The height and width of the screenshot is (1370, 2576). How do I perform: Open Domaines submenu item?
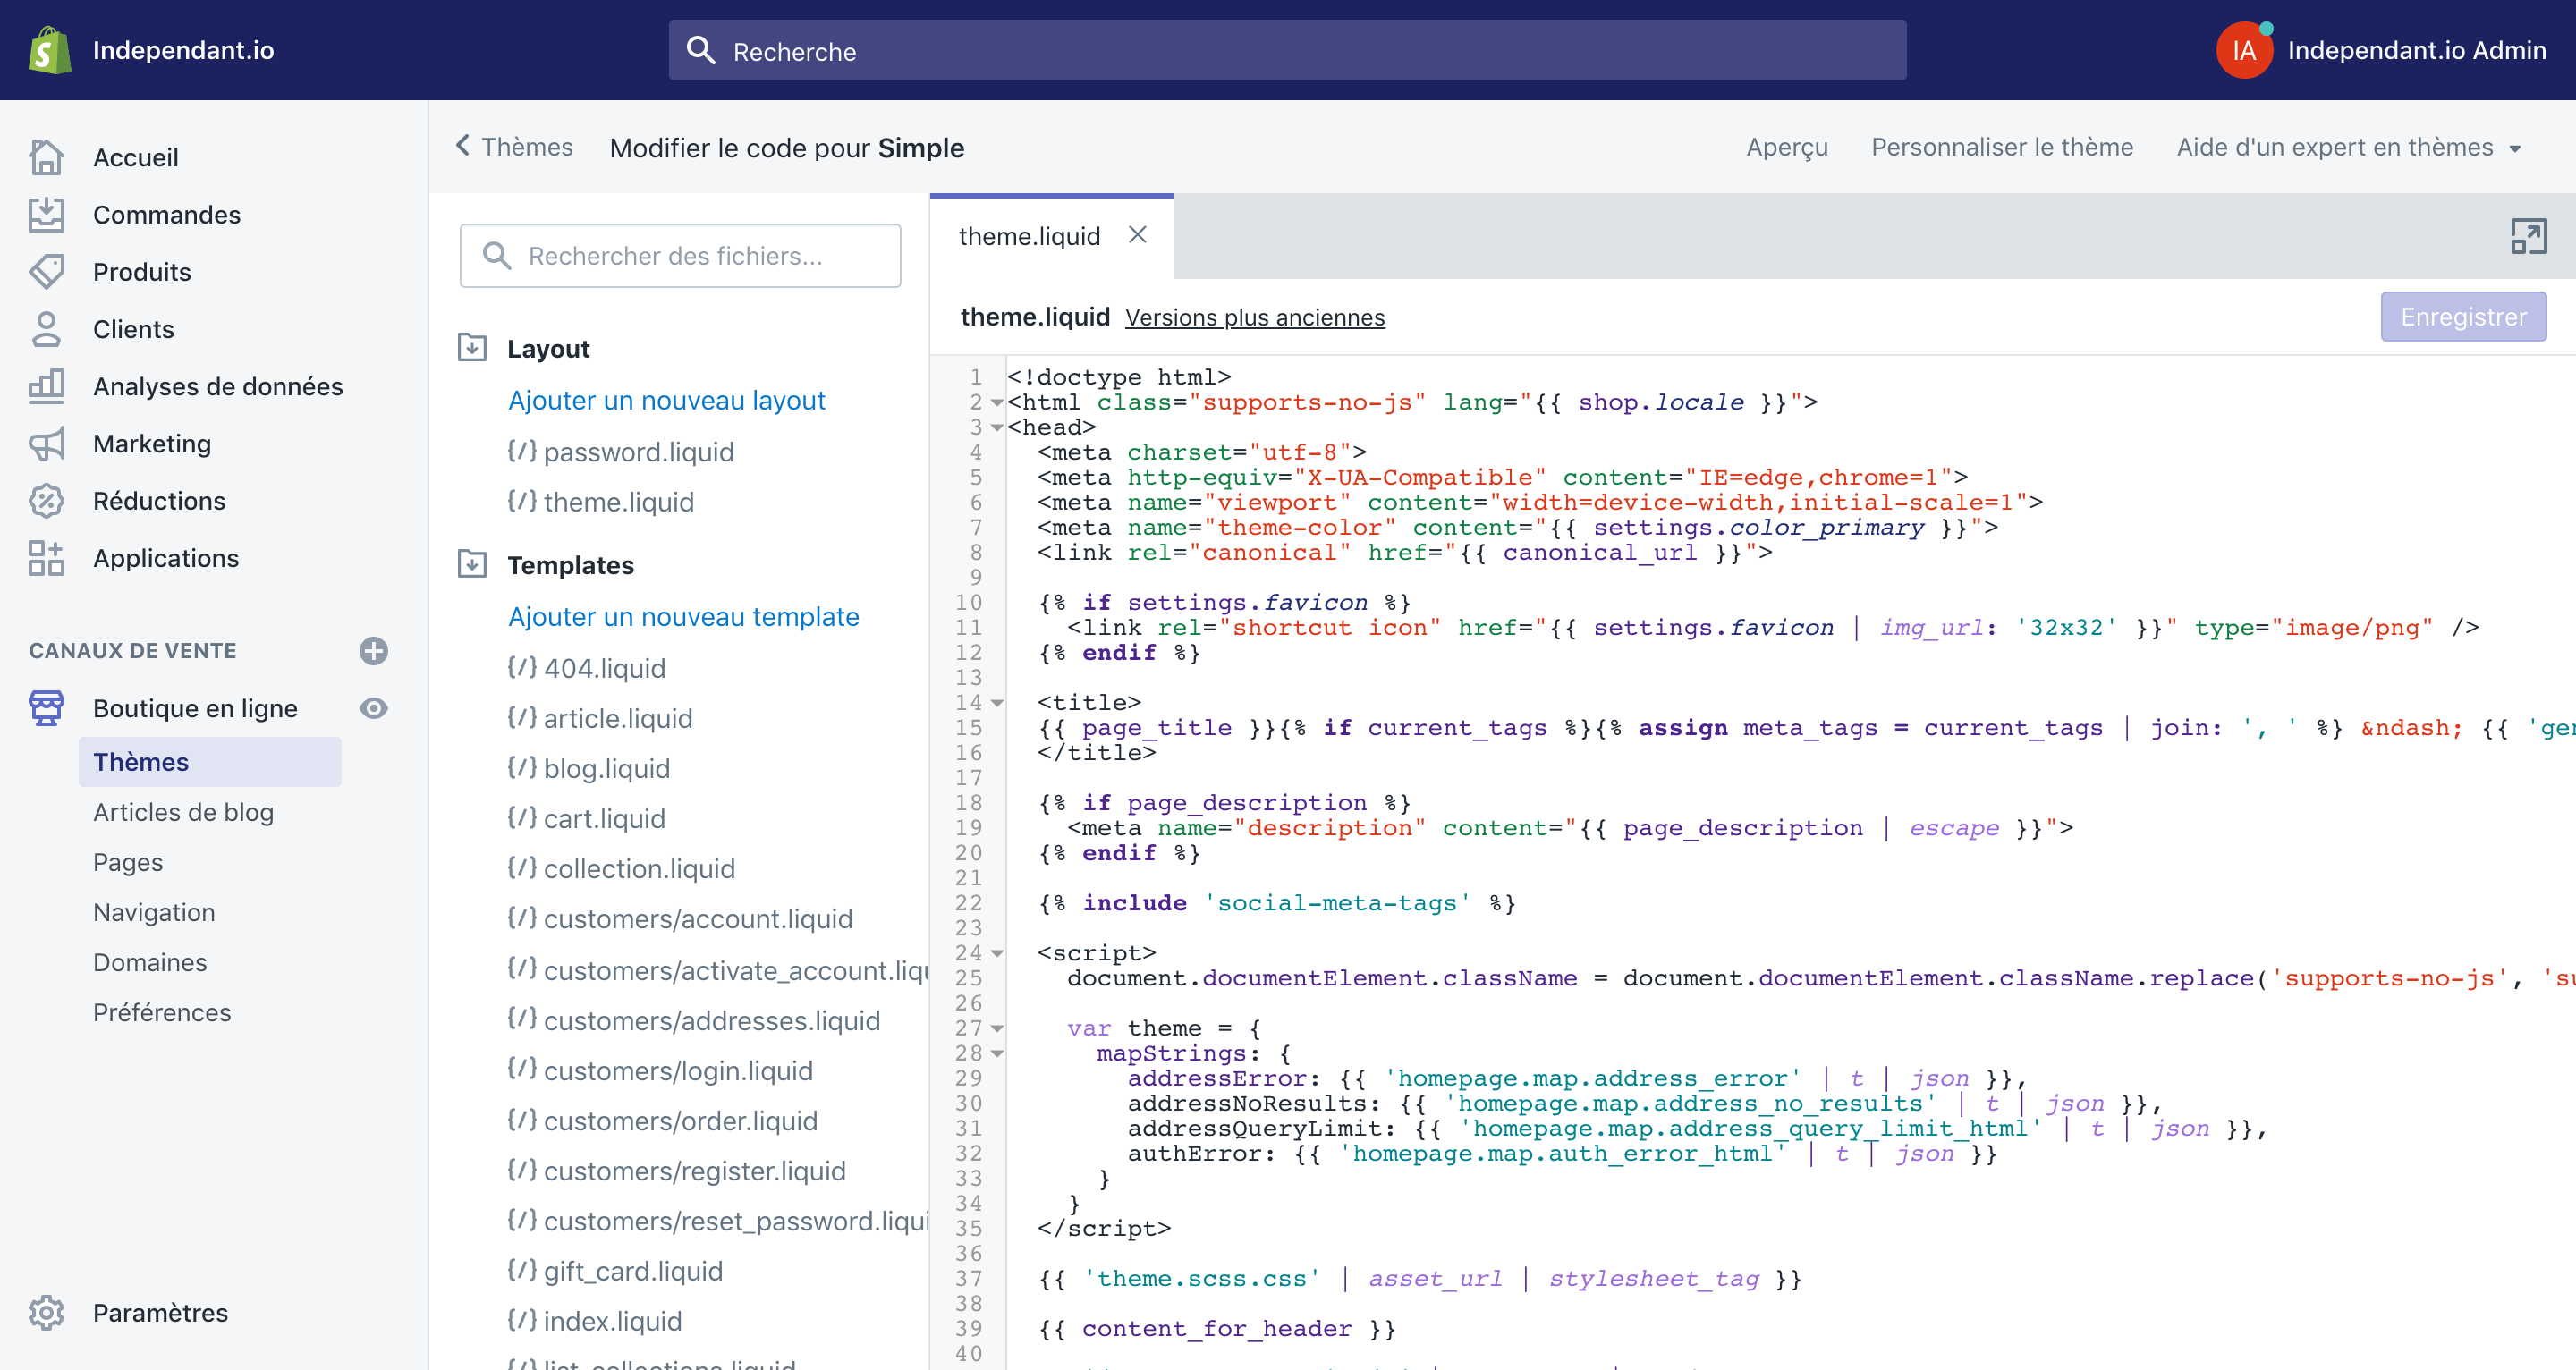150,962
